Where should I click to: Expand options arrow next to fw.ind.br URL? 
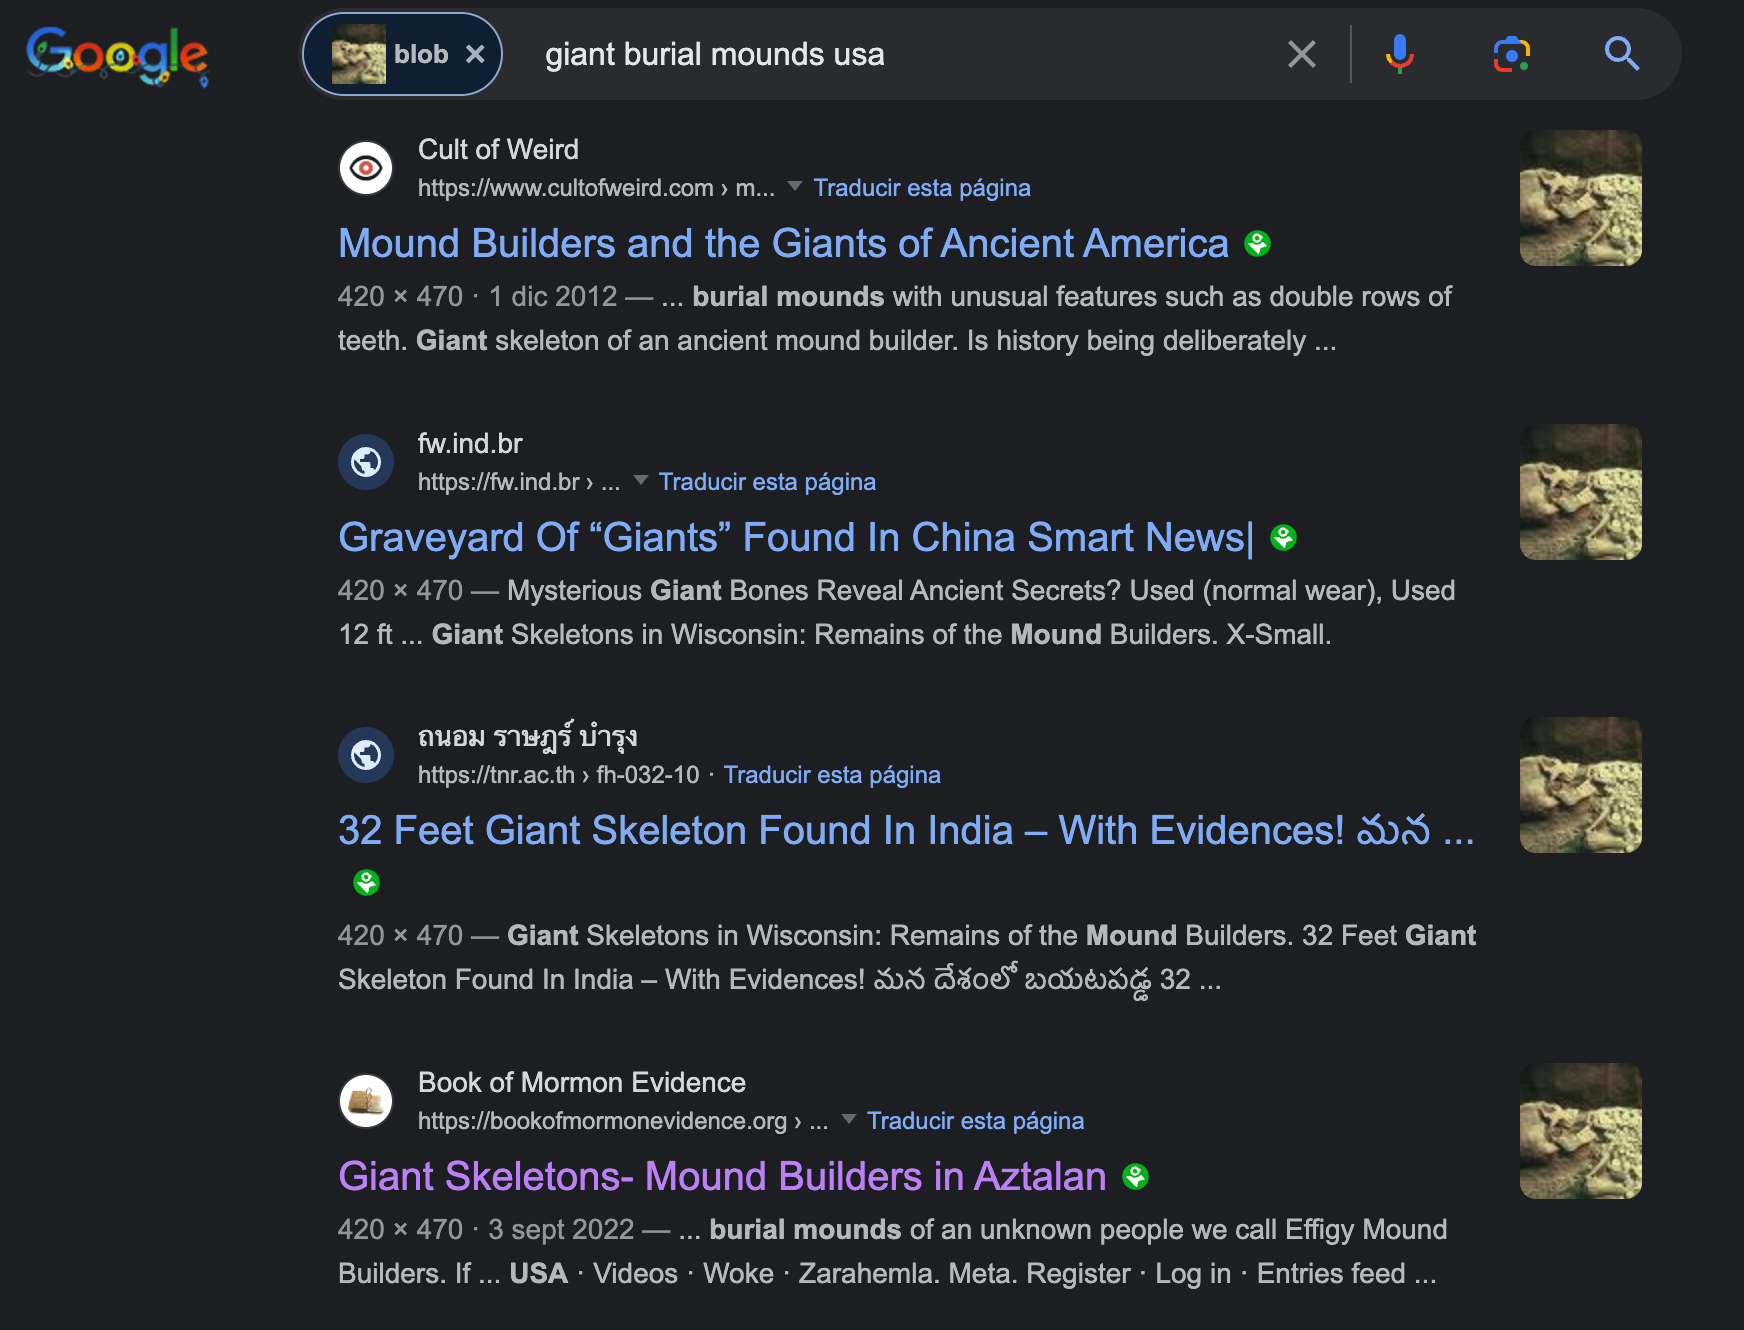click(x=641, y=480)
